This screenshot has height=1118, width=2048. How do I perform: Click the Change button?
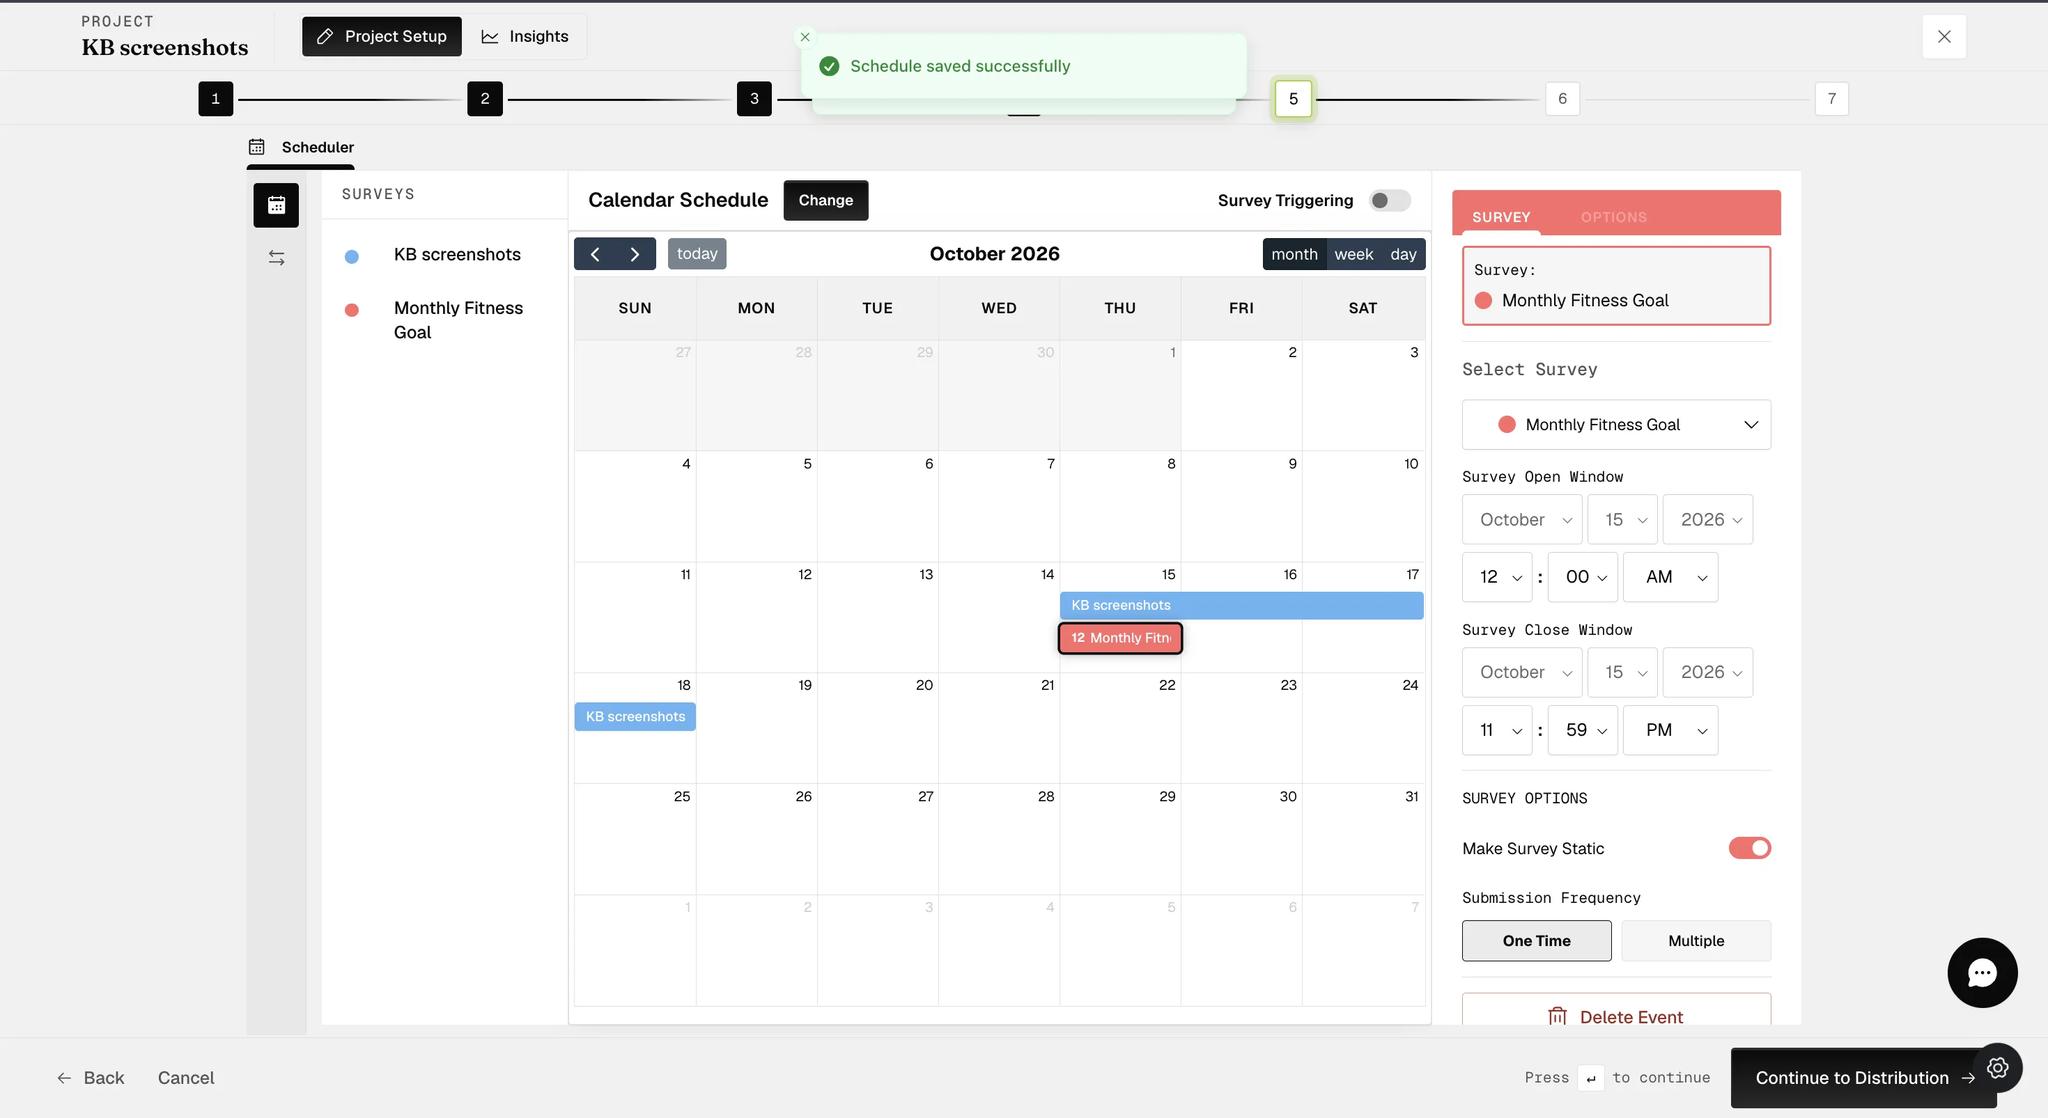tap(825, 200)
